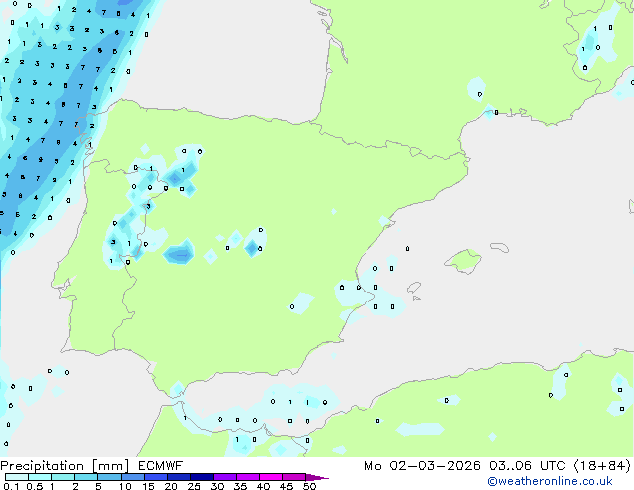Select the '0.5' legend scale label
634x490 pixels.
pos(35,486)
